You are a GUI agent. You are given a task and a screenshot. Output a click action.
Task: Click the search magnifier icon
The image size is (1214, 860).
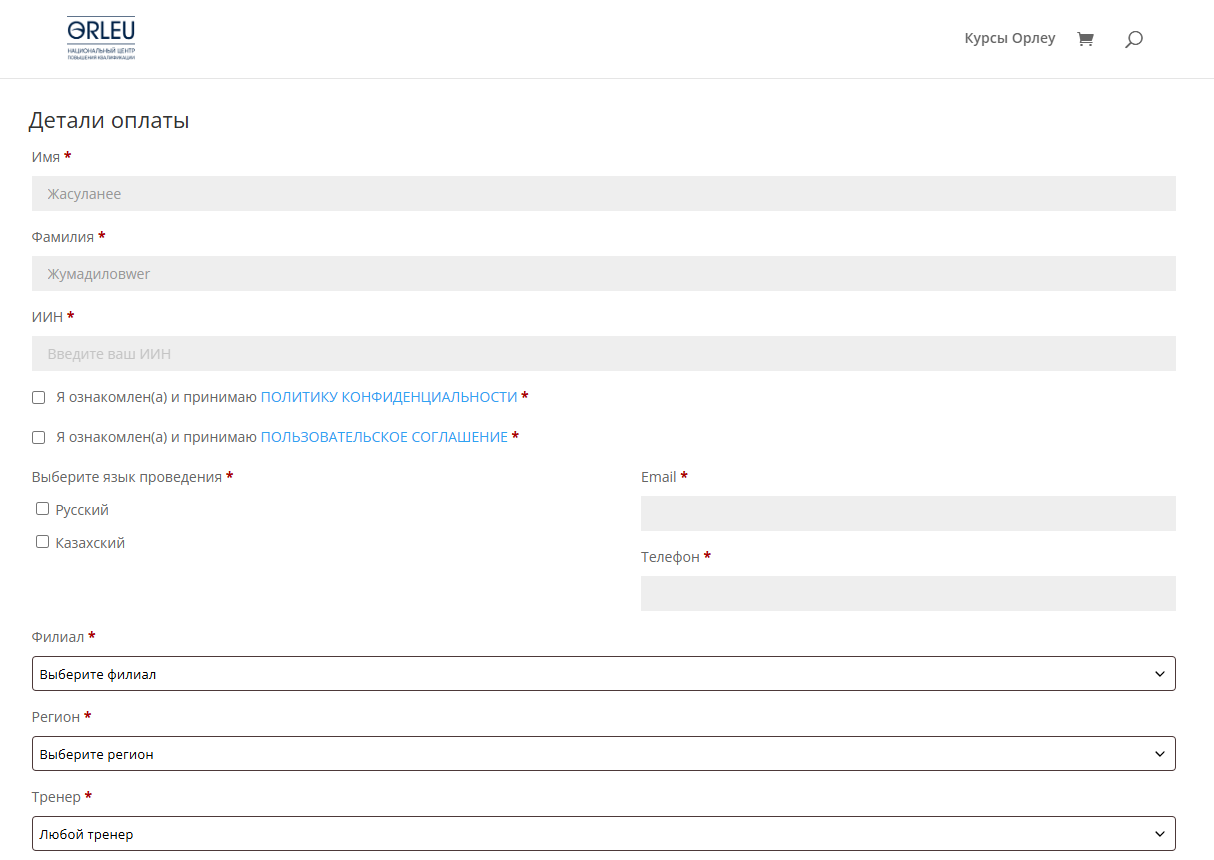pos(1133,39)
